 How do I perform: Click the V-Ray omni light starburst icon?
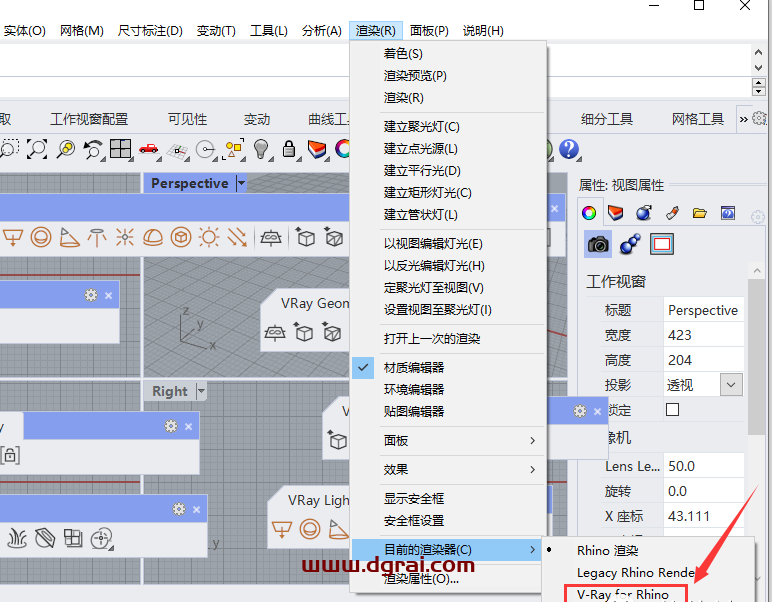click(x=125, y=238)
